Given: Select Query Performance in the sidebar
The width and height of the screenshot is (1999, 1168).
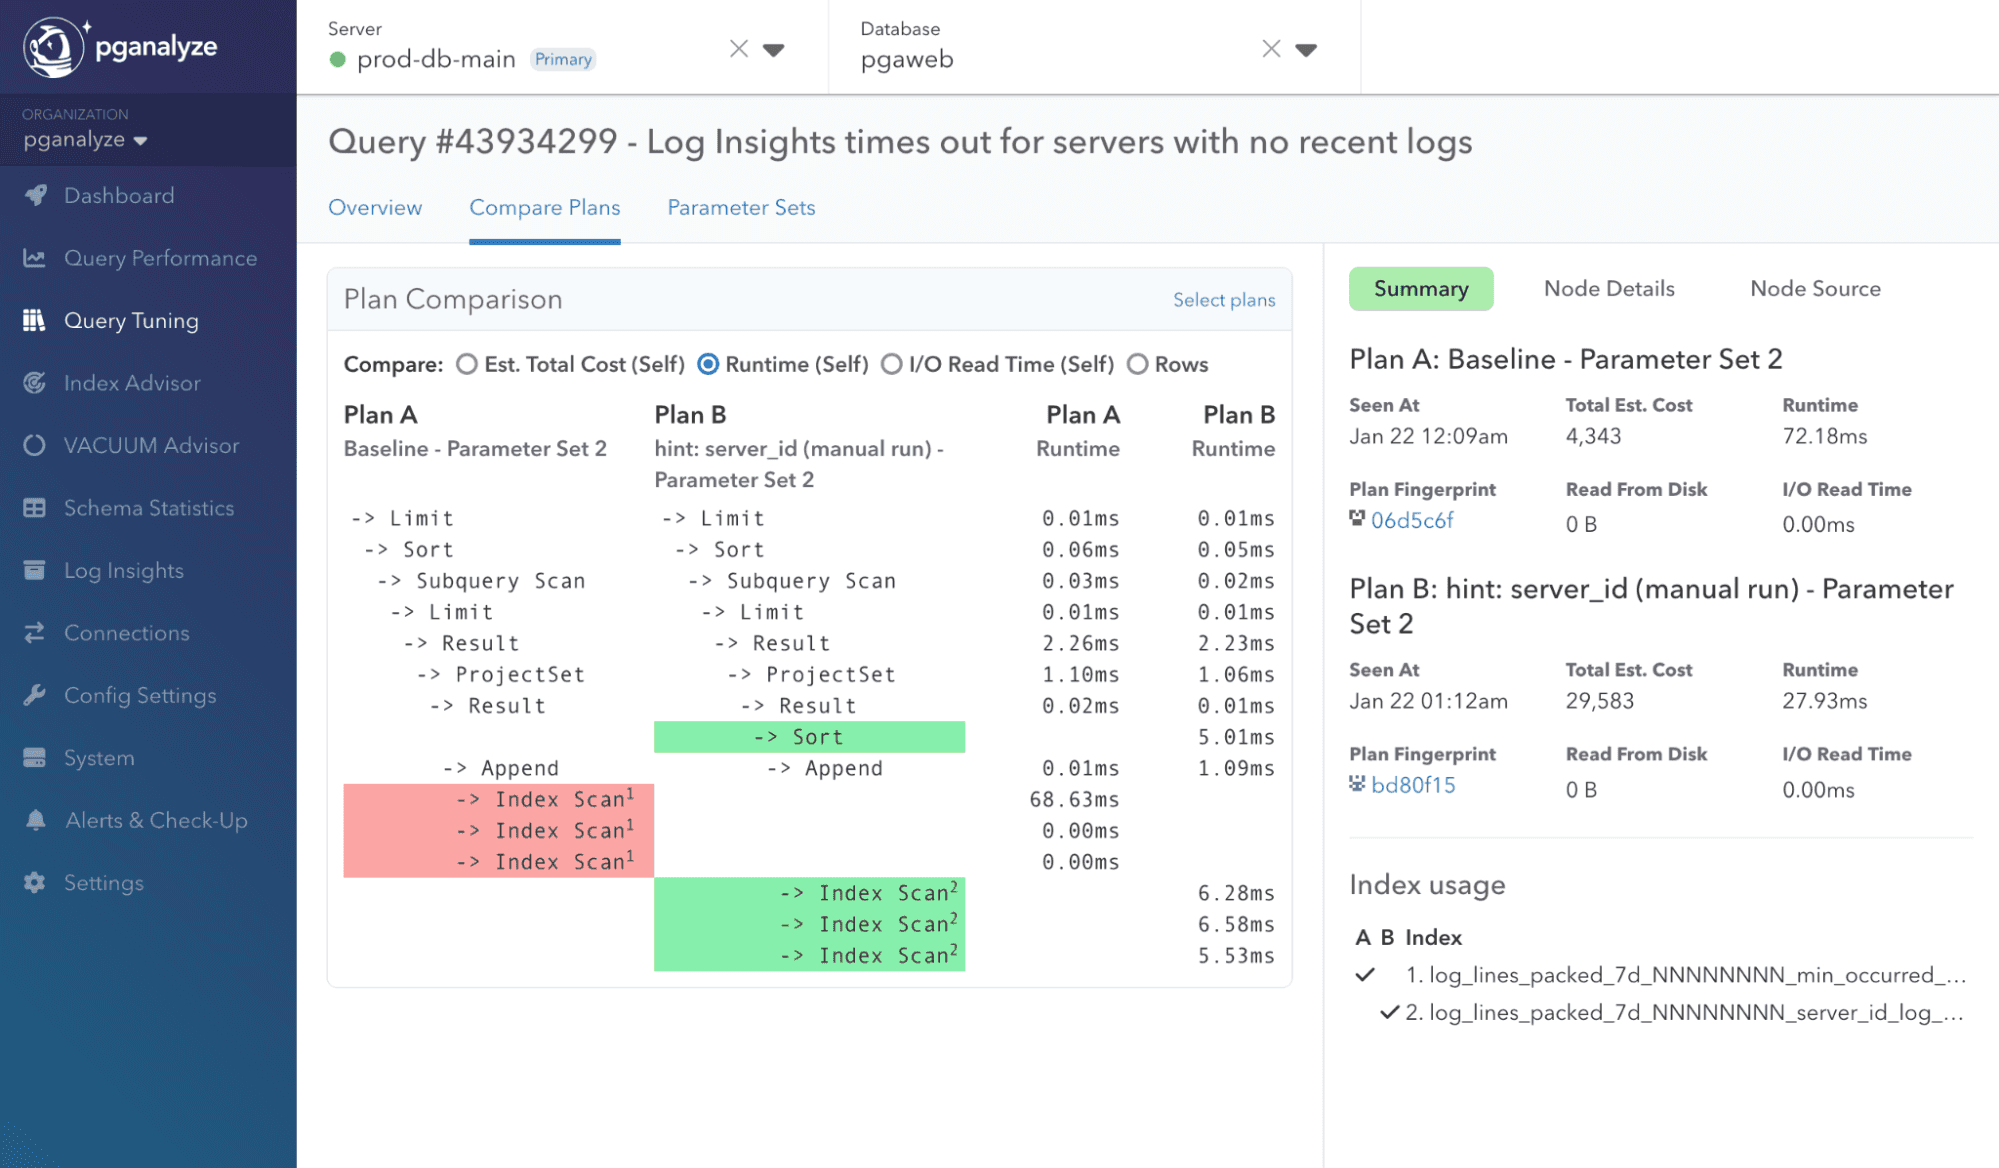Looking at the screenshot, I should tap(160, 258).
